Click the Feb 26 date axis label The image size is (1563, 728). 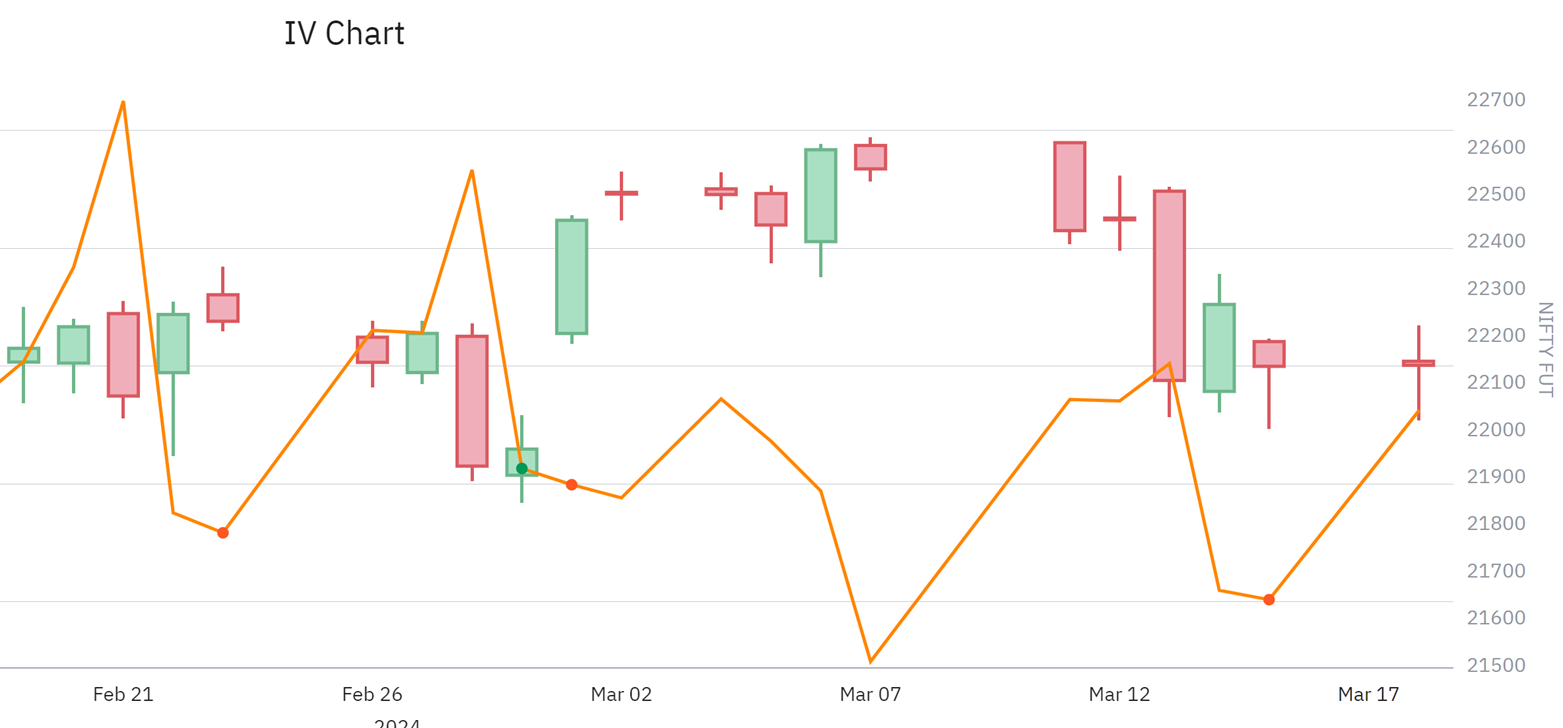[x=372, y=694]
